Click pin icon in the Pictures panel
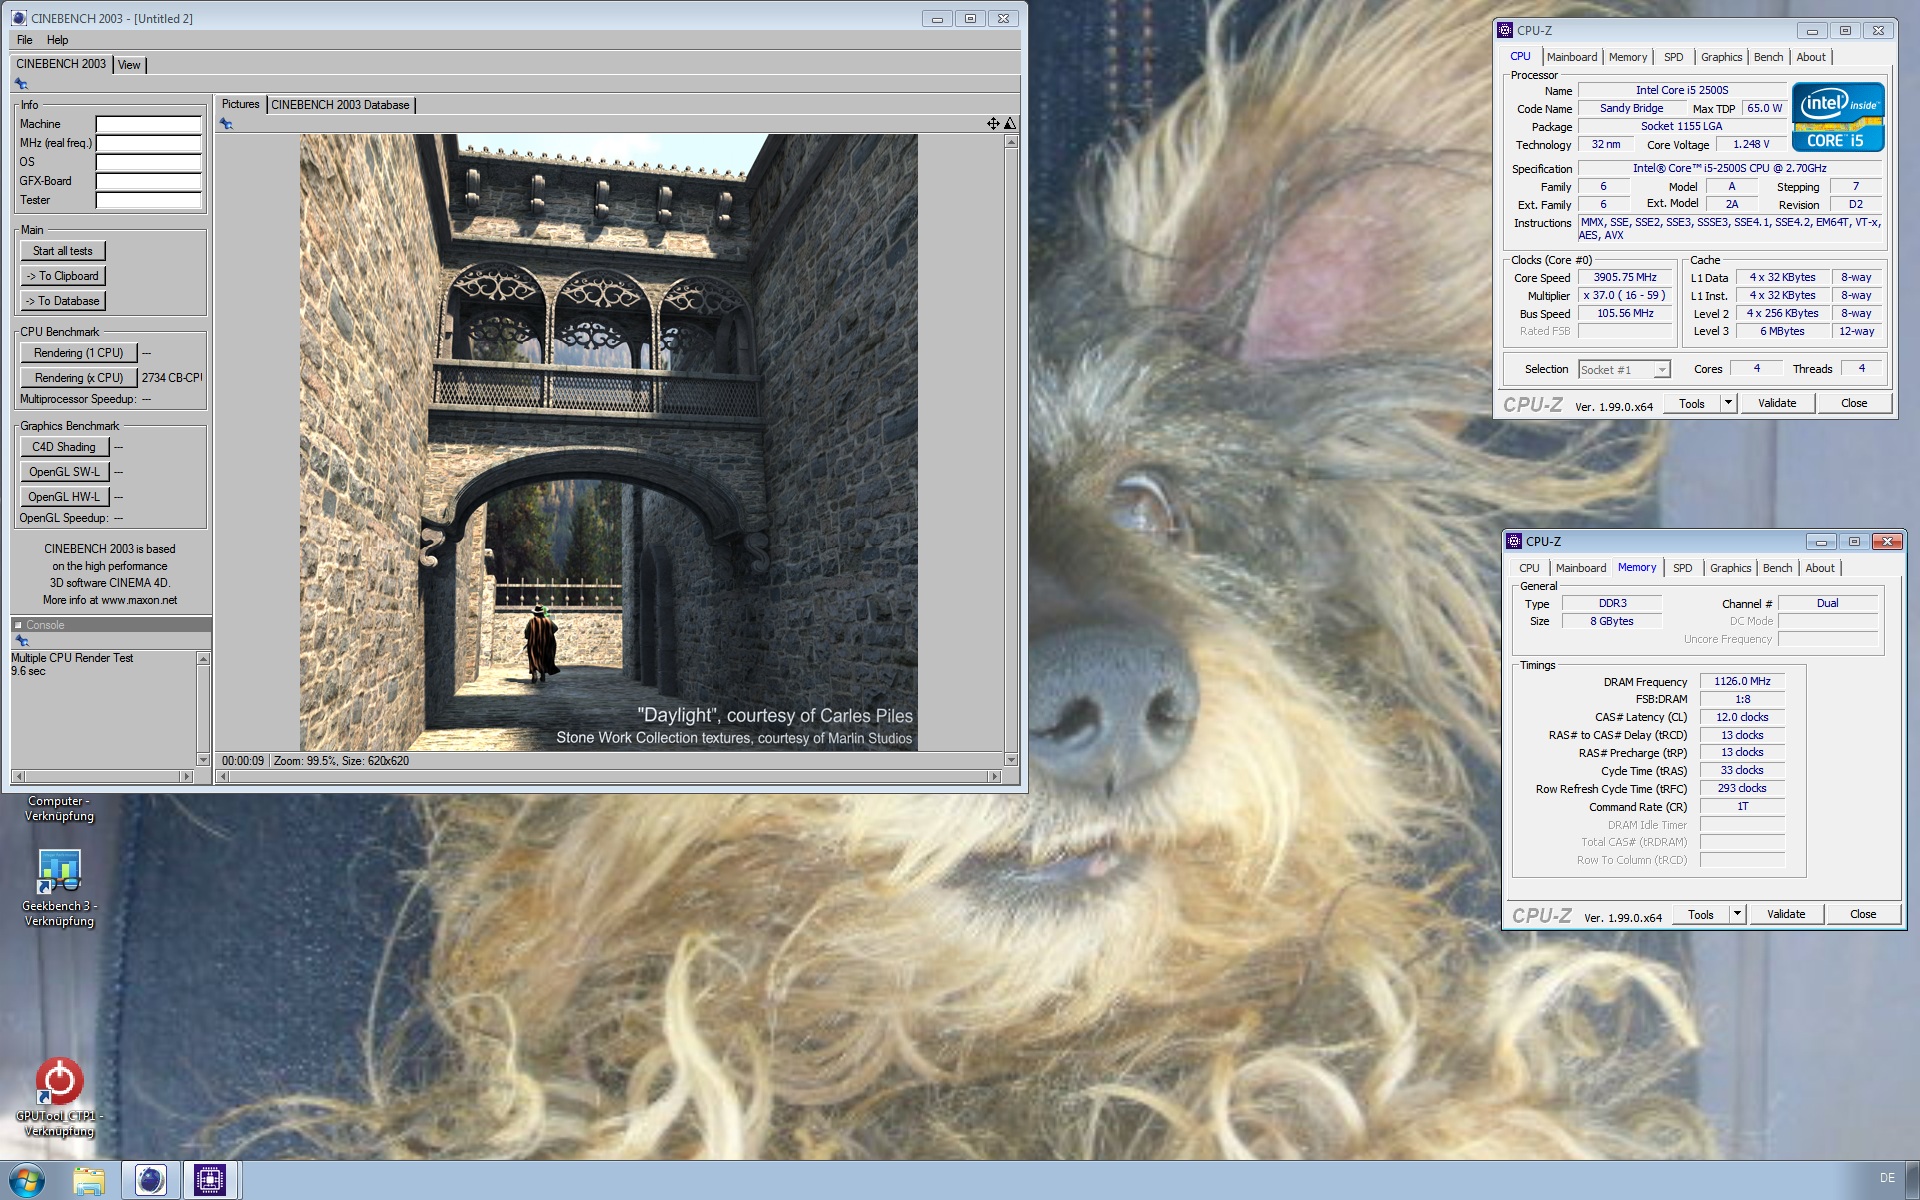Image resolution: width=1920 pixels, height=1200 pixels. [227, 124]
